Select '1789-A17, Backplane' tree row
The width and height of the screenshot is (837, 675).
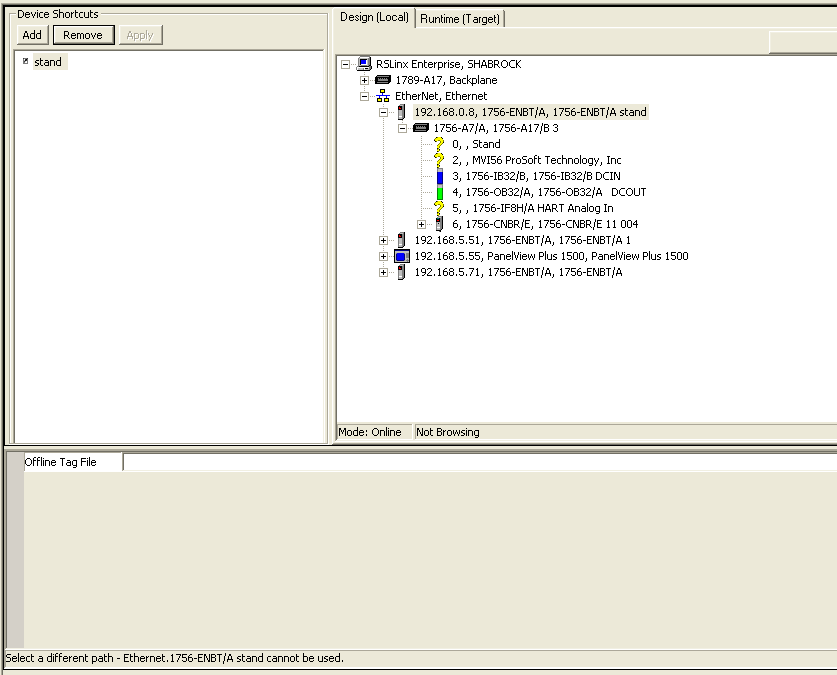[446, 80]
